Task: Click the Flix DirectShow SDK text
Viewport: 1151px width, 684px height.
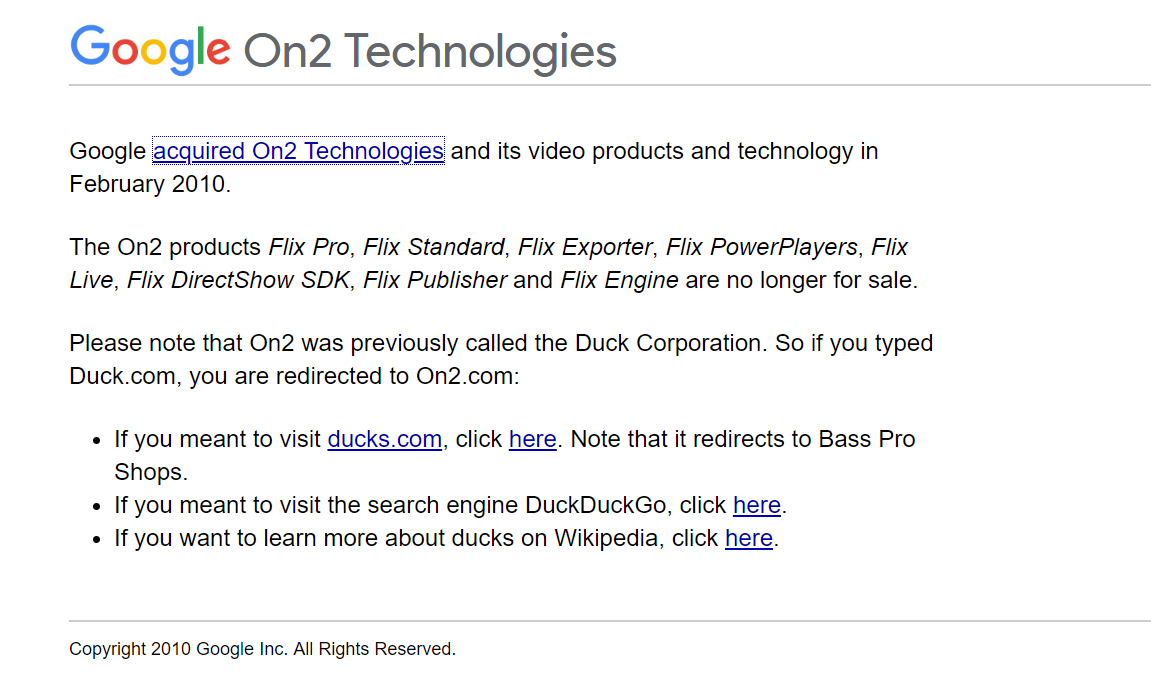Action: 239,280
